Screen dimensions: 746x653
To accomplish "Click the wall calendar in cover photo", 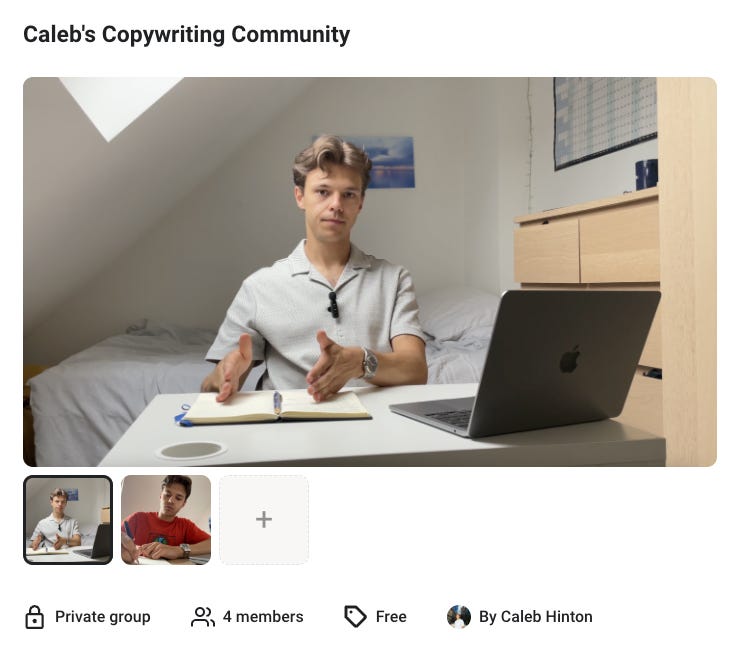I will (x=605, y=122).
